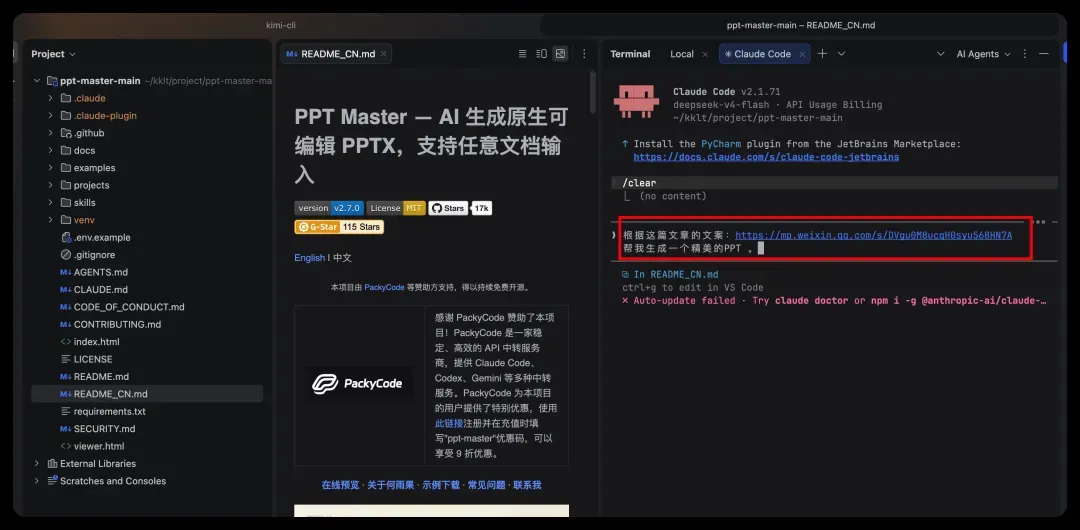Click the Terminal panel title
The height and width of the screenshot is (530, 1080).
click(630, 54)
